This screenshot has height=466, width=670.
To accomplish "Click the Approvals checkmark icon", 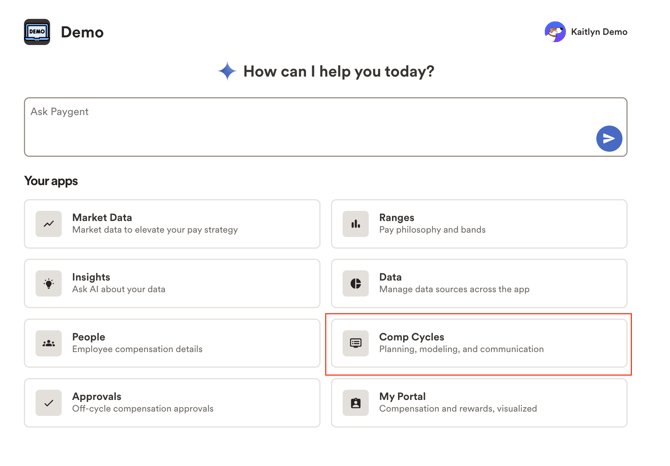I will [x=49, y=402].
